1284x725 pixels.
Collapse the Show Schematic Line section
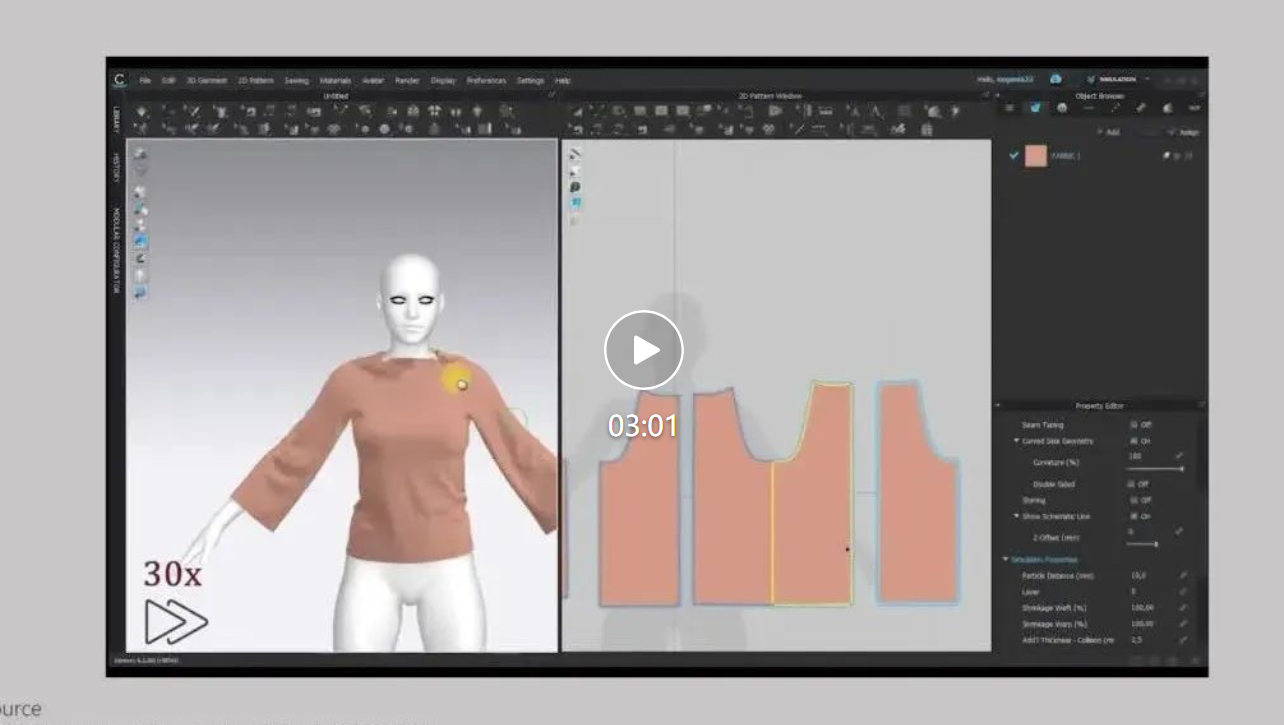(1016, 516)
